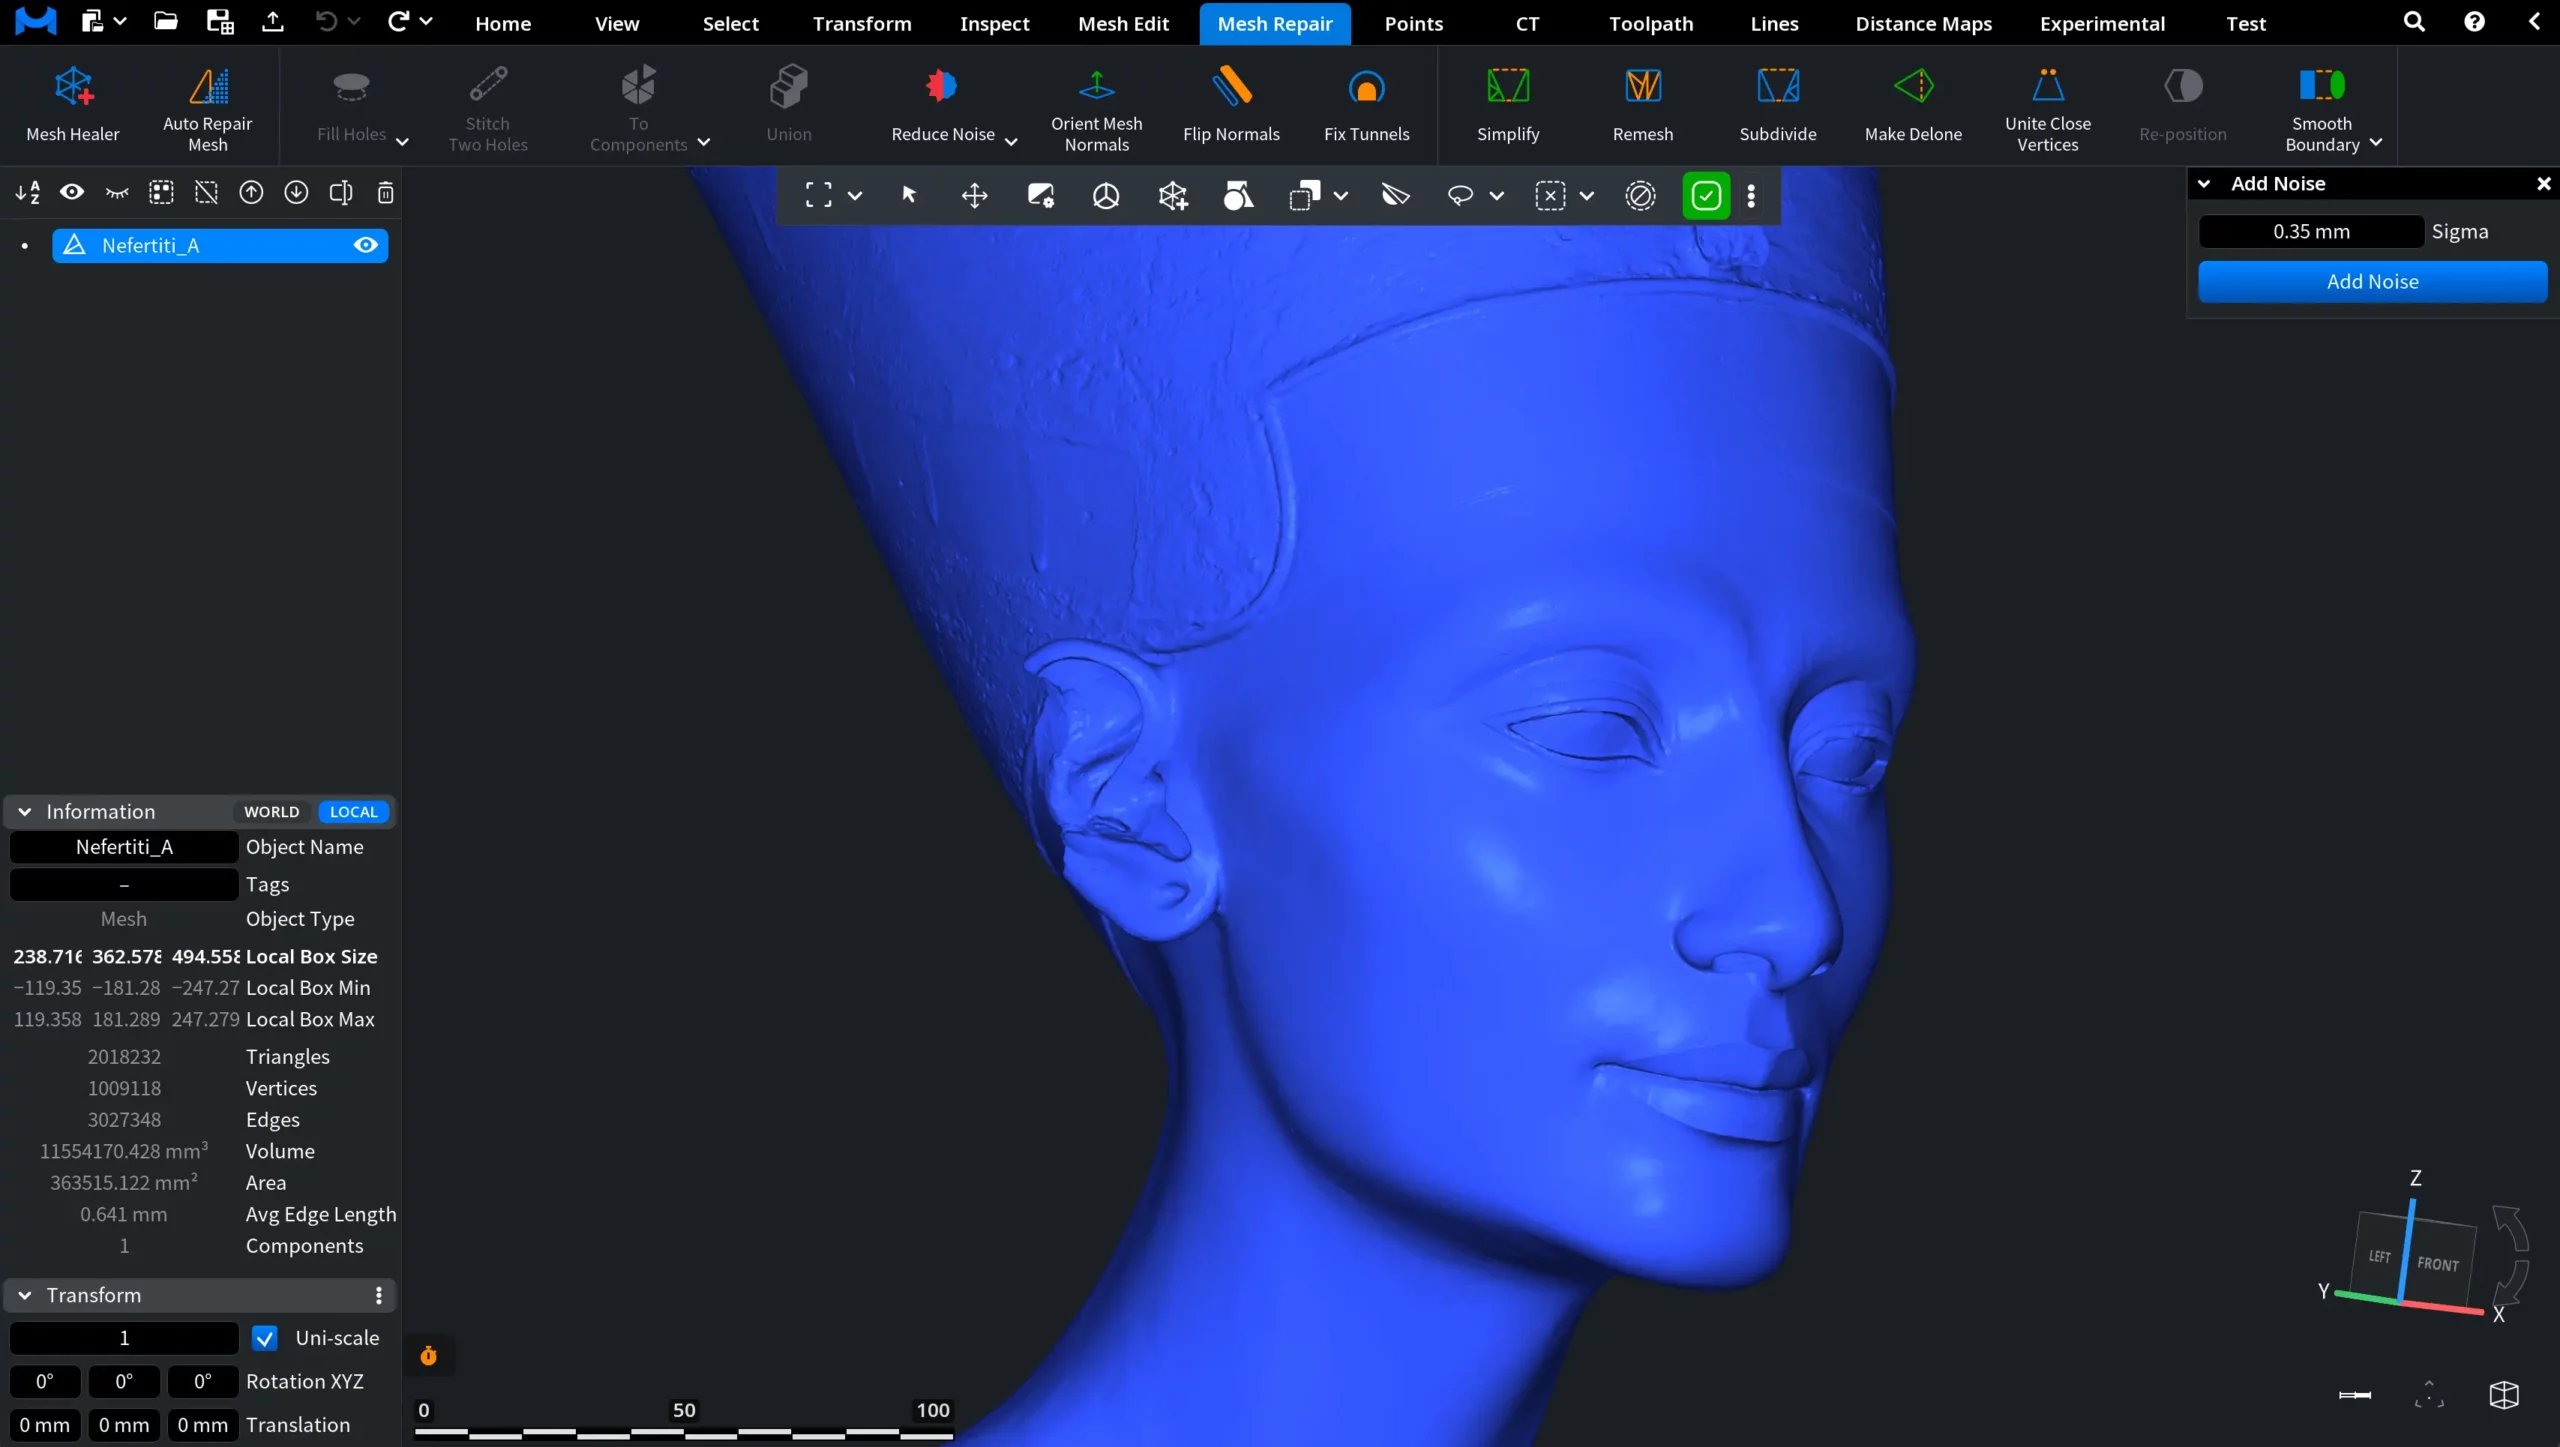Toggle the orange stopwatch icon in viewport
Viewport: 2560px width, 1447px height.
coord(428,1356)
